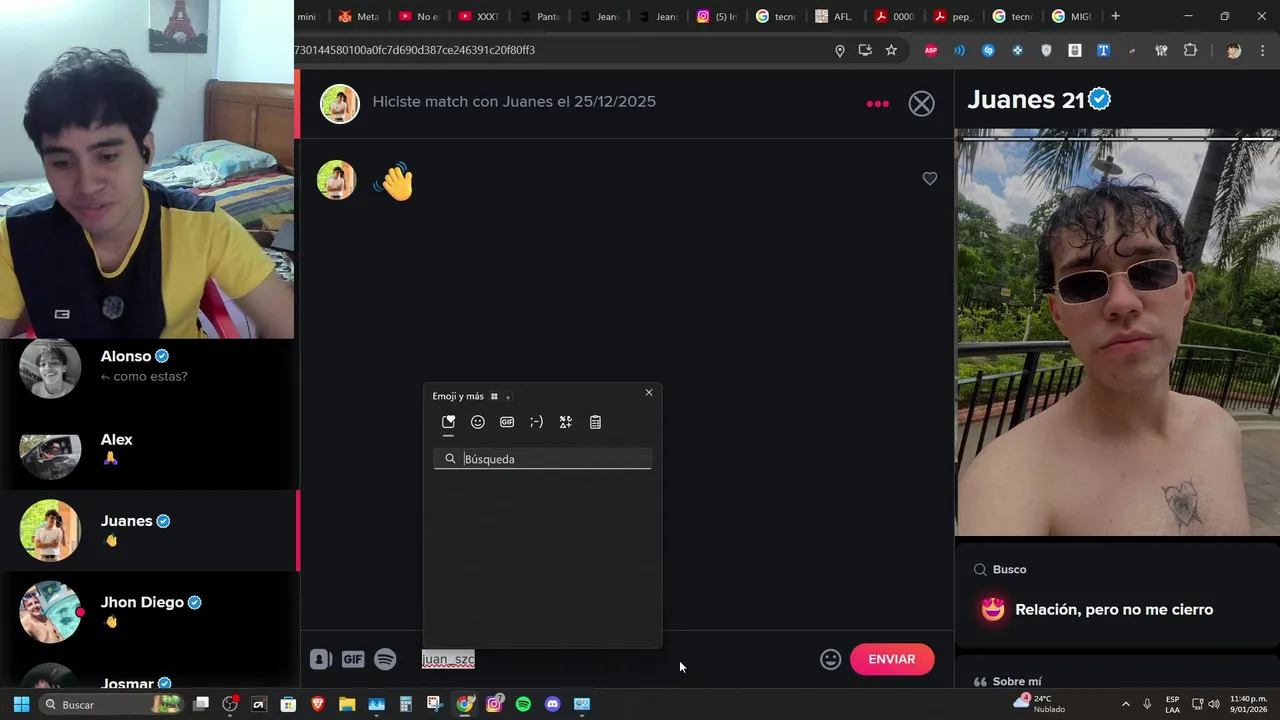The width and height of the screenshot is (1280, 720).
Task: Switch to the Meta browser tab
Action: pos(359,16)
